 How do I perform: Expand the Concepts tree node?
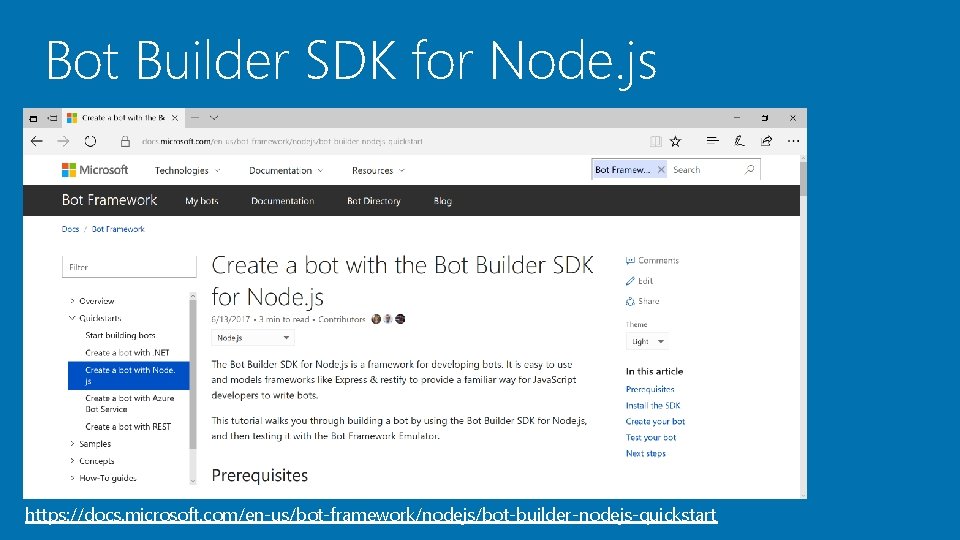click(x=72, y=460)
